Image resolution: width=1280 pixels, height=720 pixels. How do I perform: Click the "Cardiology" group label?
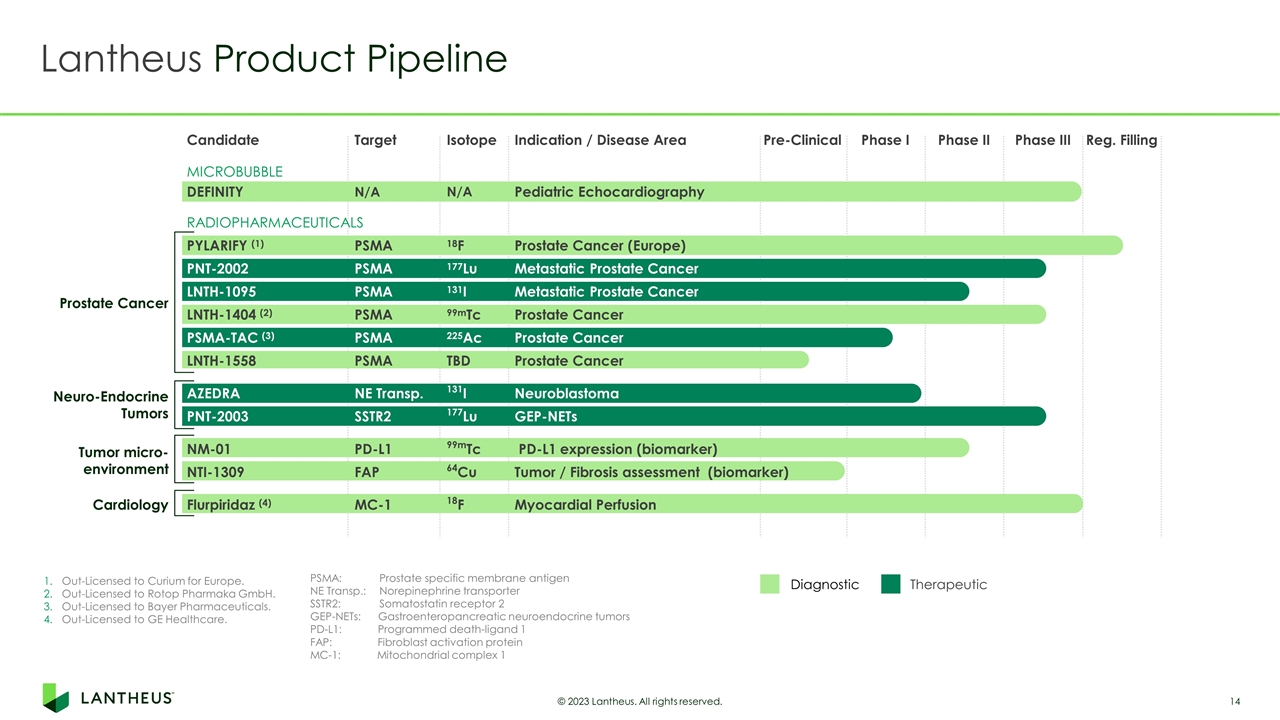(x=130, y=505)
